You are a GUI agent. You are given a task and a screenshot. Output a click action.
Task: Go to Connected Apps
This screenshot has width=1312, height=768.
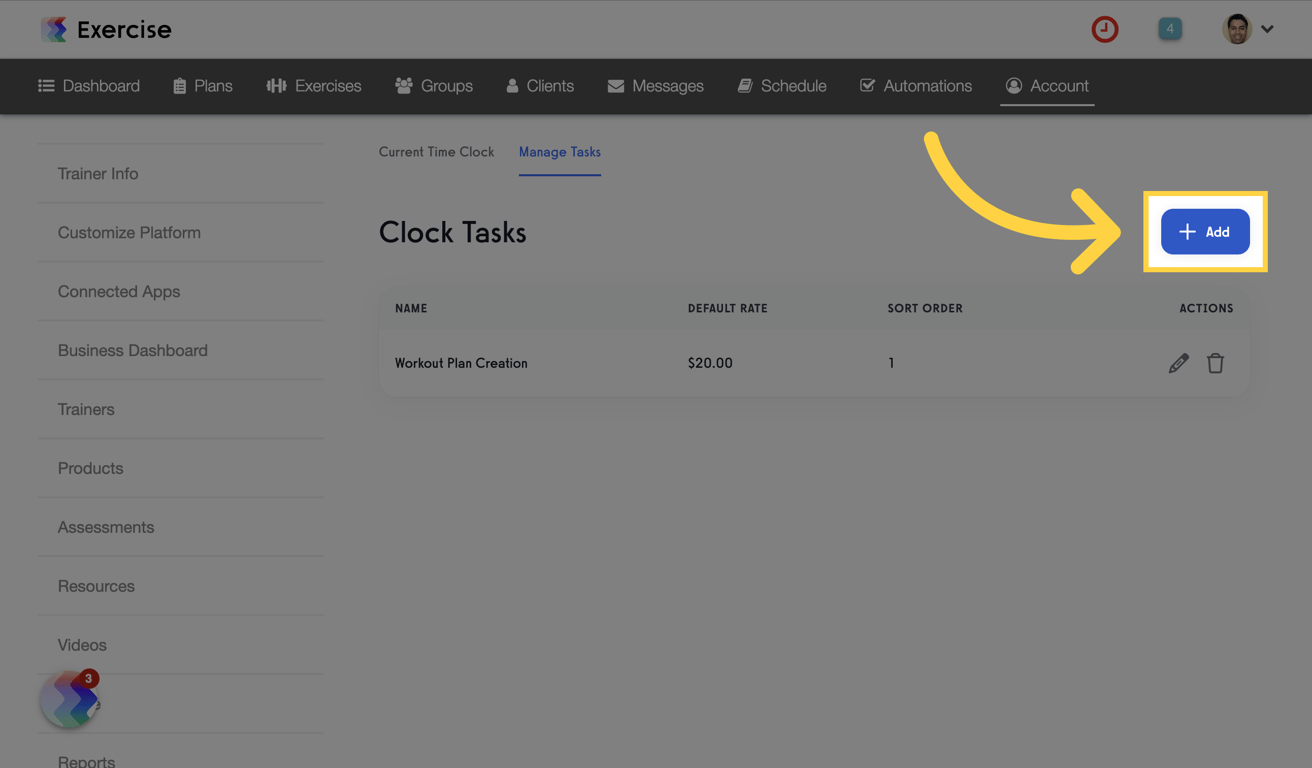[x=181, y=292]
